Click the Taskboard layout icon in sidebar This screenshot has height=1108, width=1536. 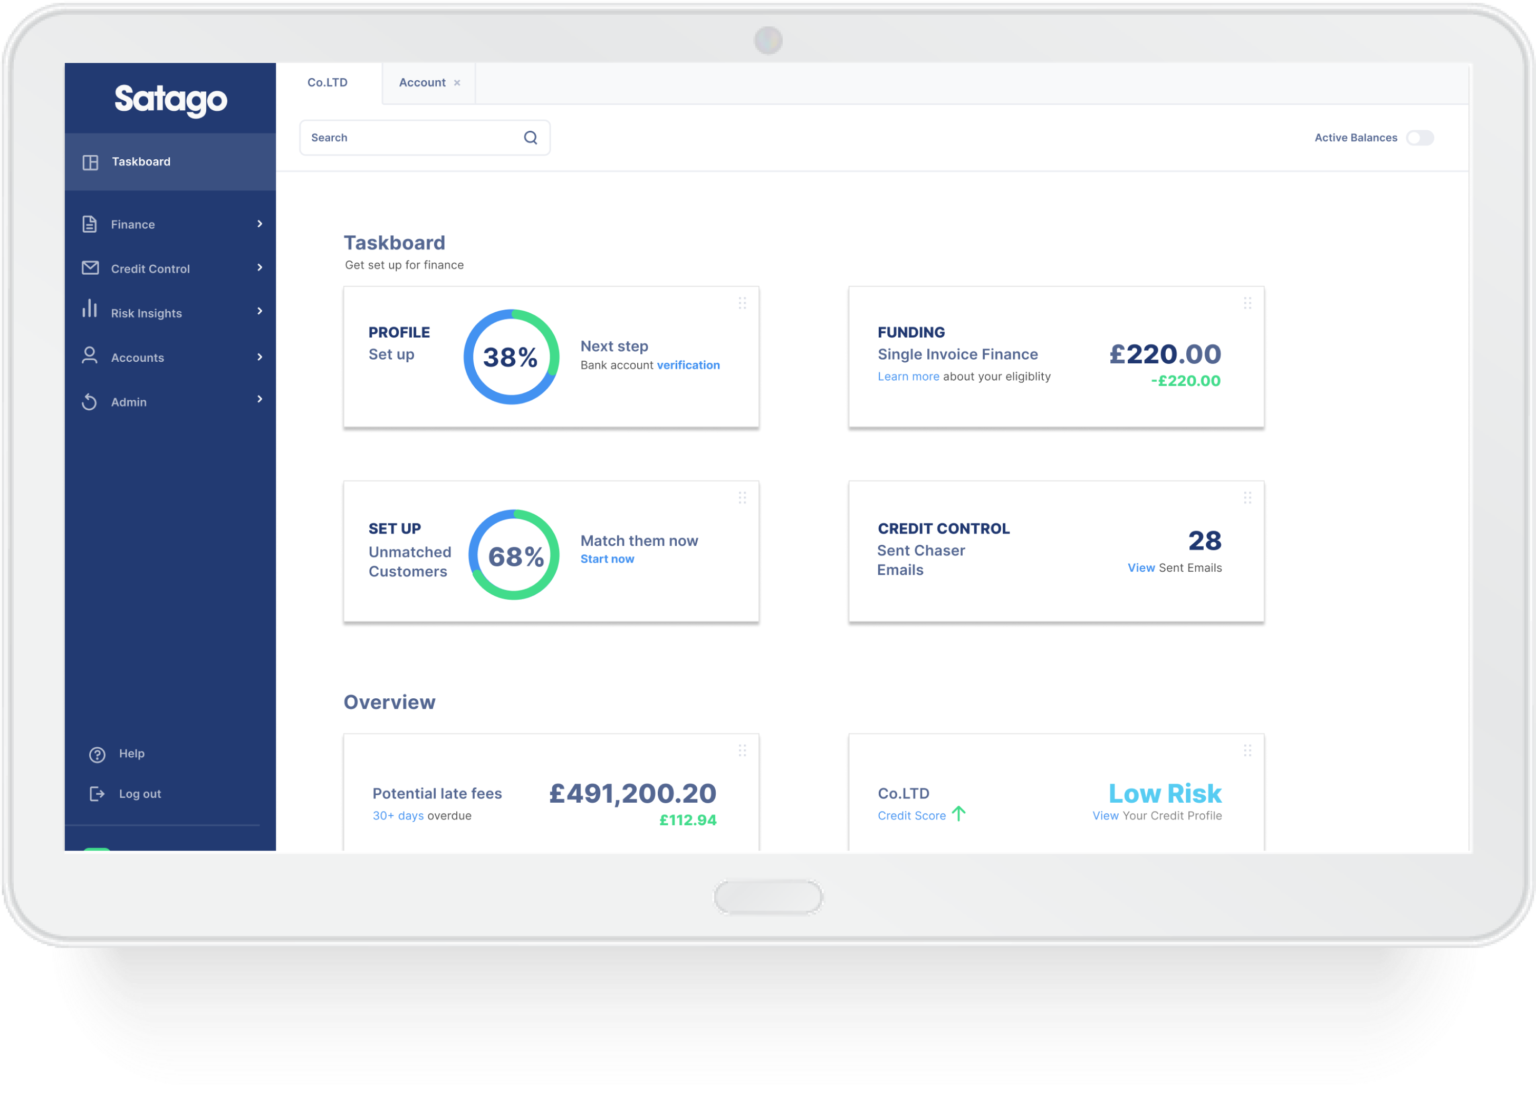(x=90, y=162)
